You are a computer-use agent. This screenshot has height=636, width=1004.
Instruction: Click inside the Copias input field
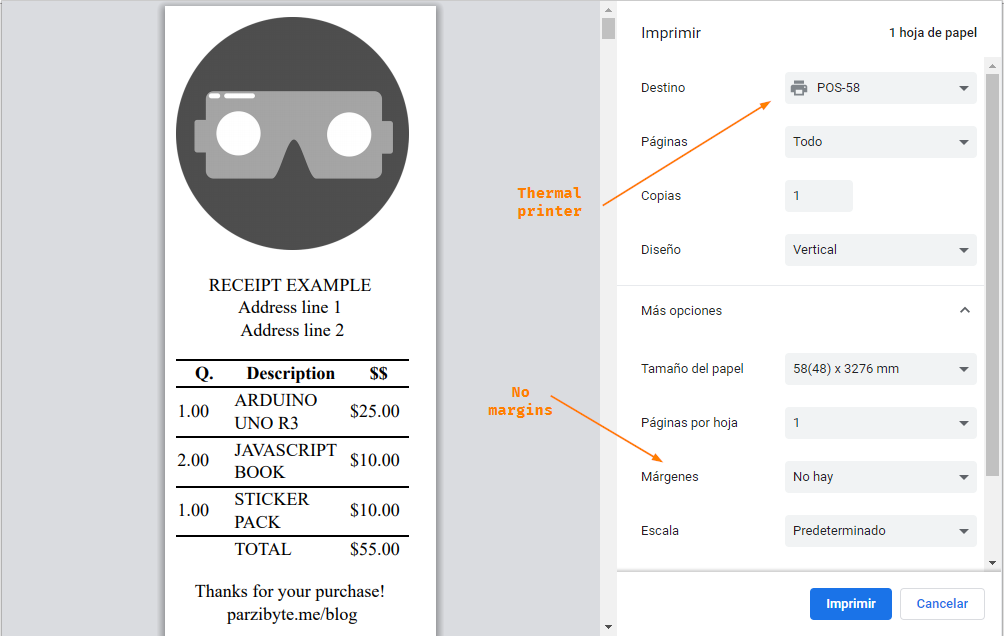[818, 195]
